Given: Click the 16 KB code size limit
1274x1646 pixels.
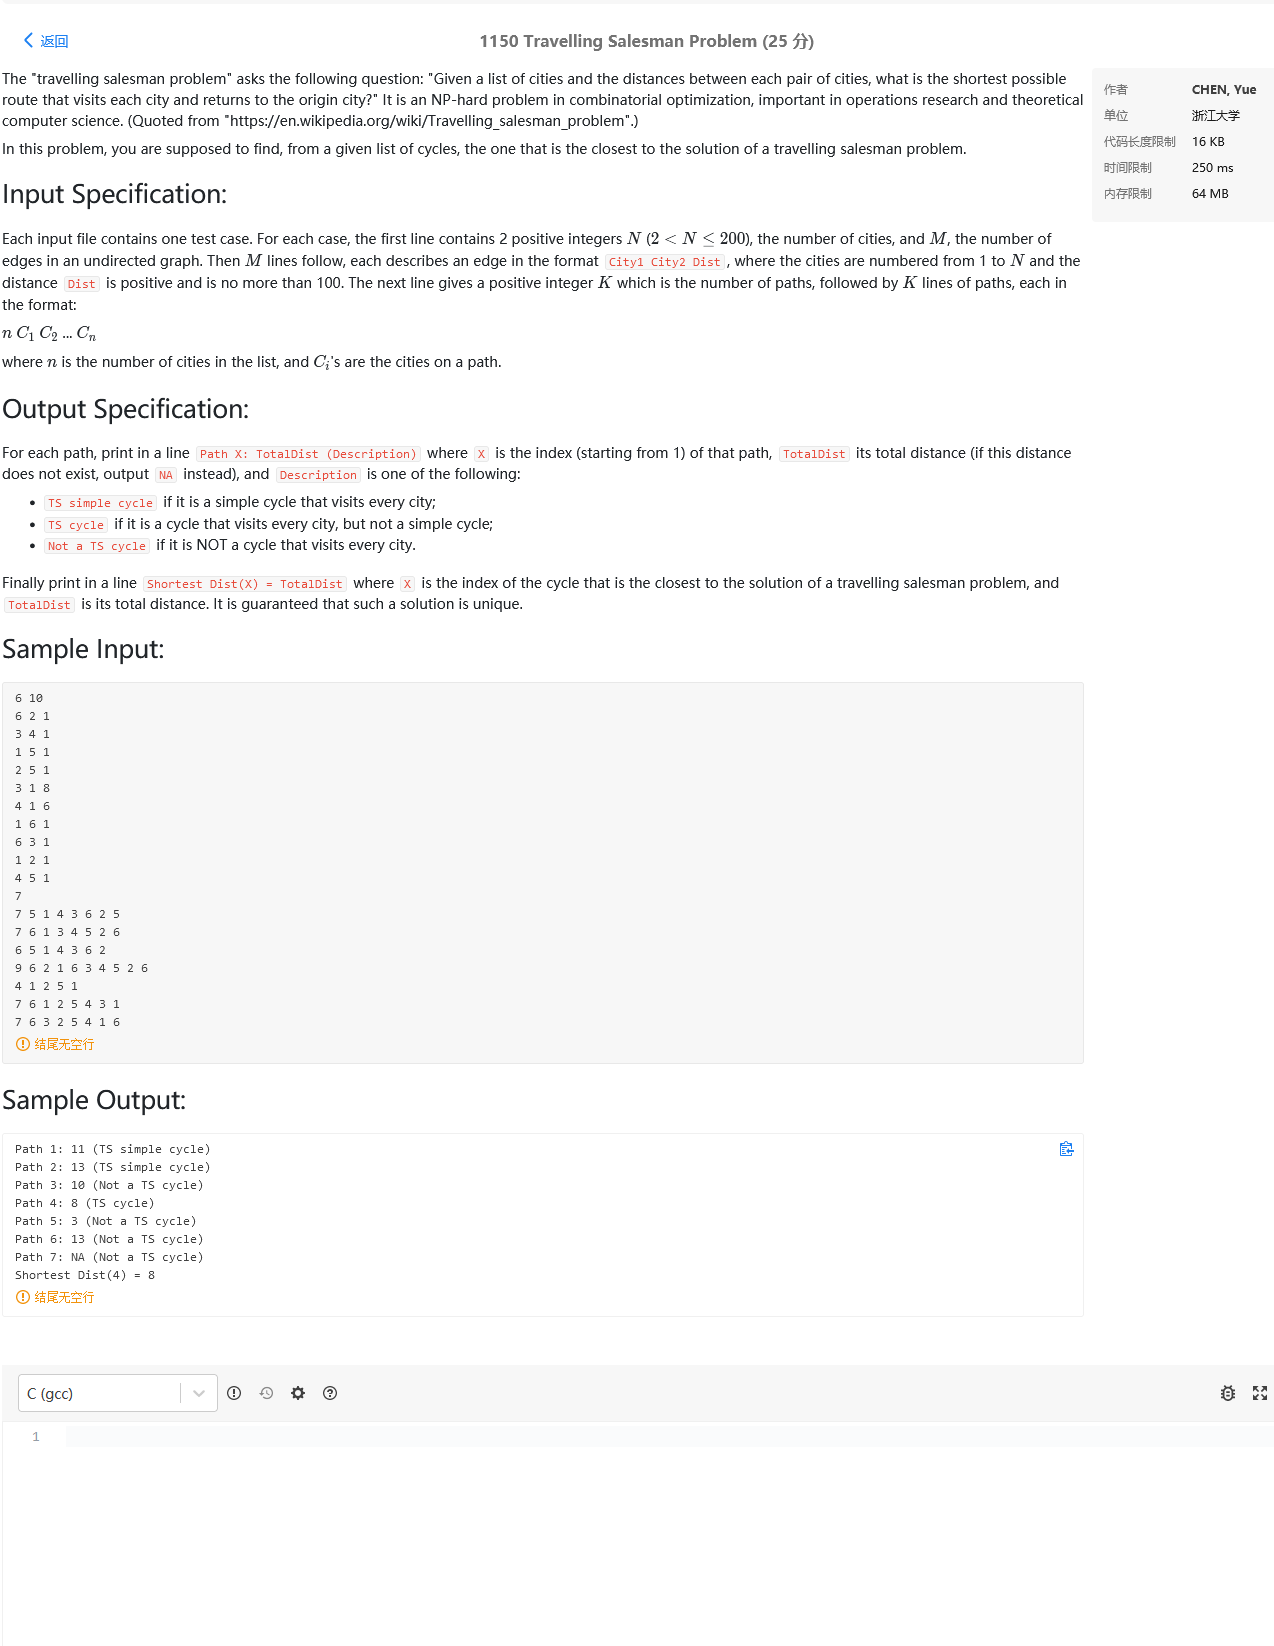Looking at the screenshot, I should [1208, 141].
